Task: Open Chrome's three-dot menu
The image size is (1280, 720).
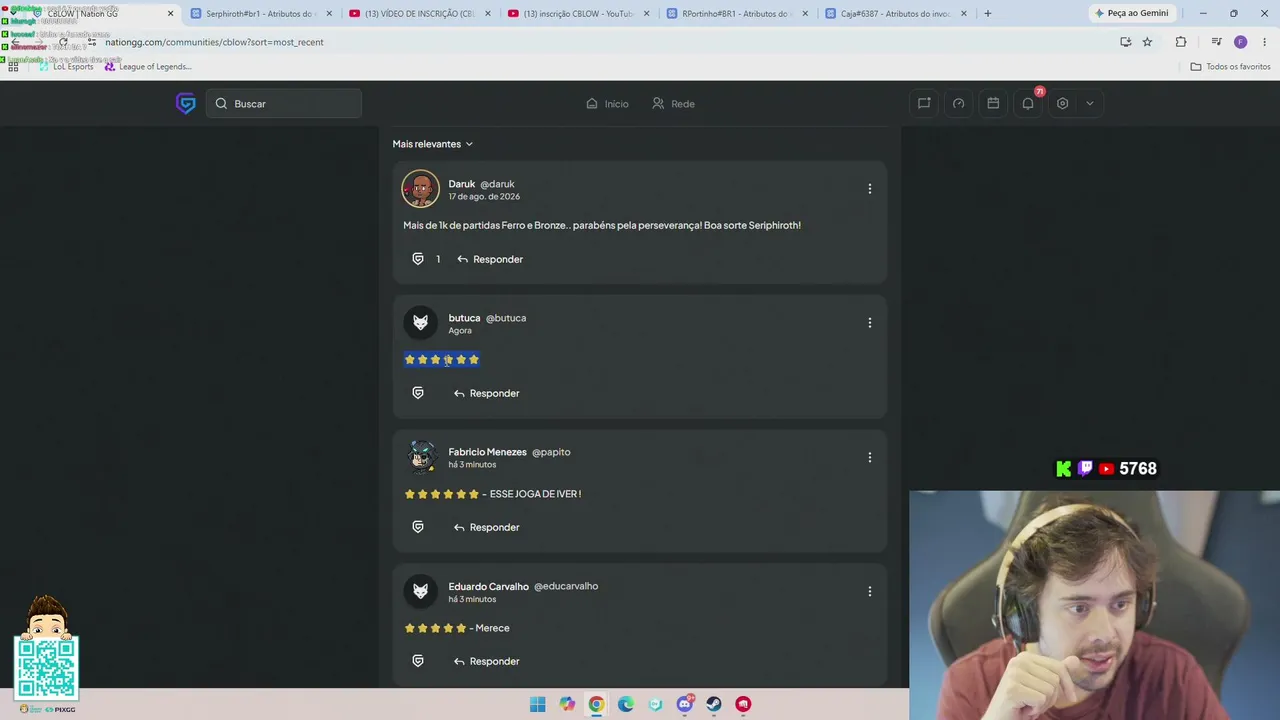Action: click(x=1265, y=42)
